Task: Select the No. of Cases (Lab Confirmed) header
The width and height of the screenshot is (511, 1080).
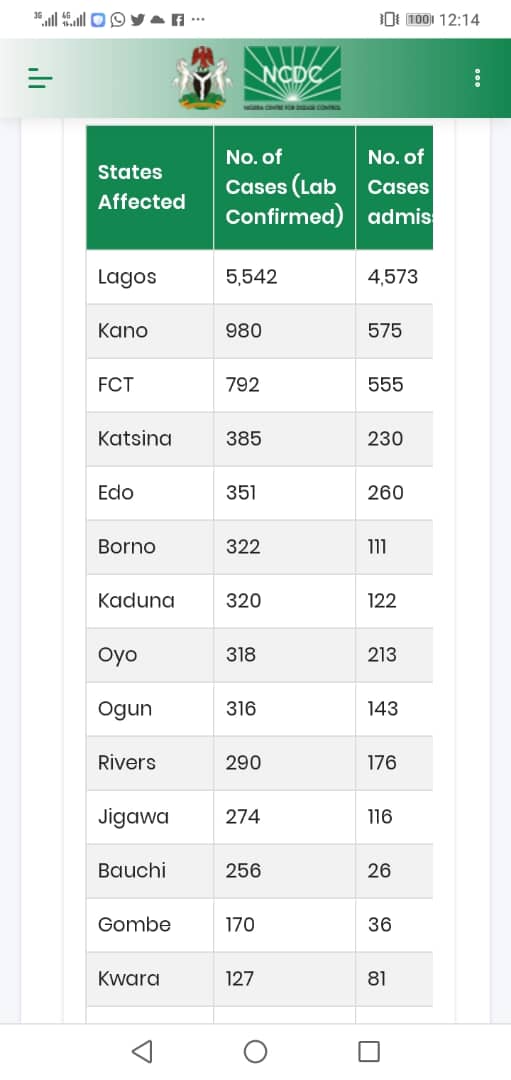Action: pyautogui.click(x=284, y=187)
